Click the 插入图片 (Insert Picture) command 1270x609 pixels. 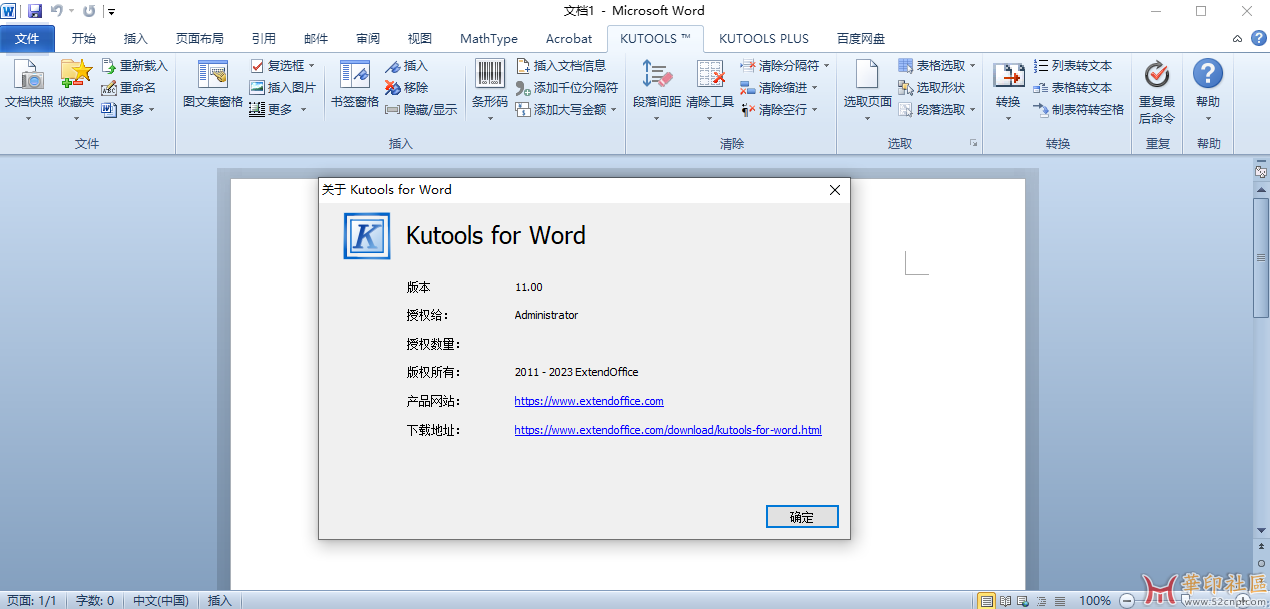click(283, 87)
